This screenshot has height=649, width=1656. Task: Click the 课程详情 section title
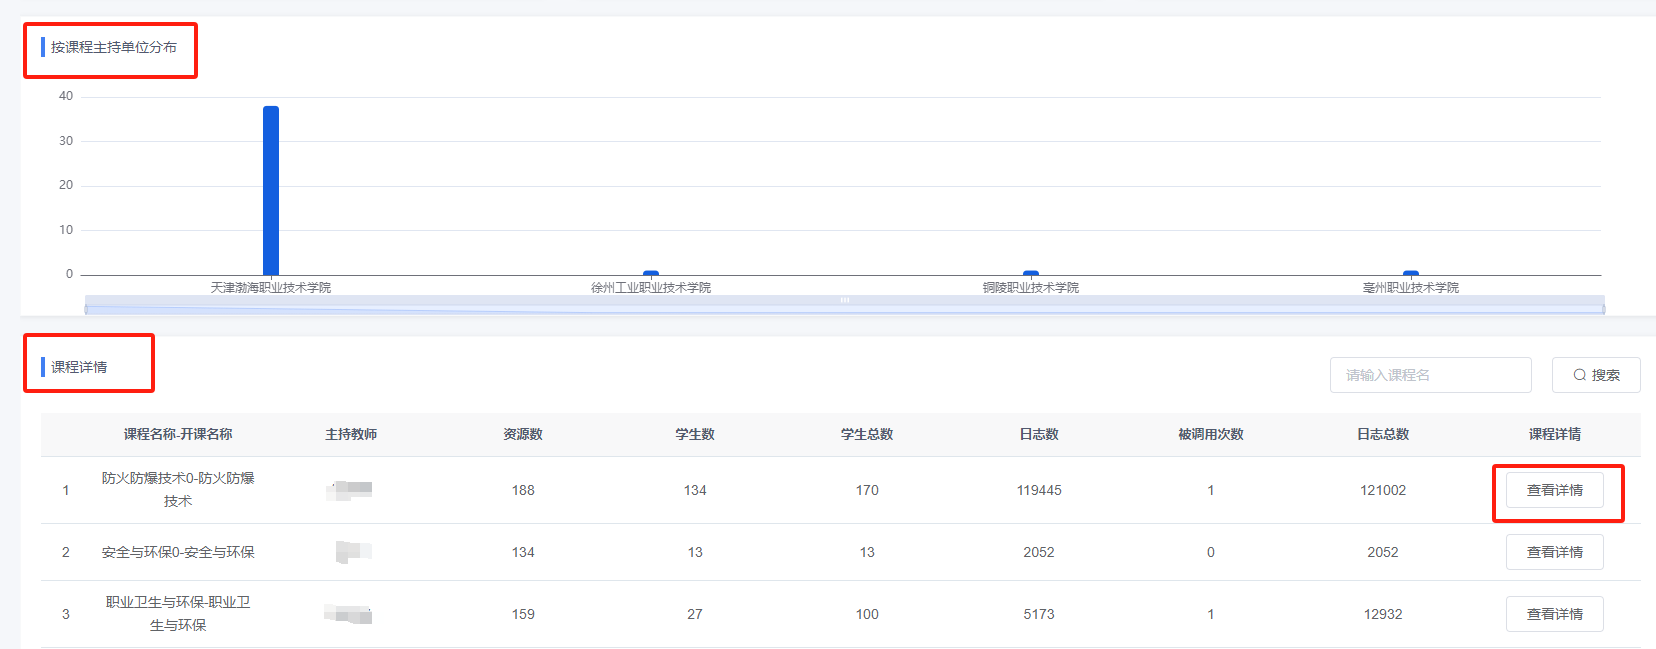point(79,367)
